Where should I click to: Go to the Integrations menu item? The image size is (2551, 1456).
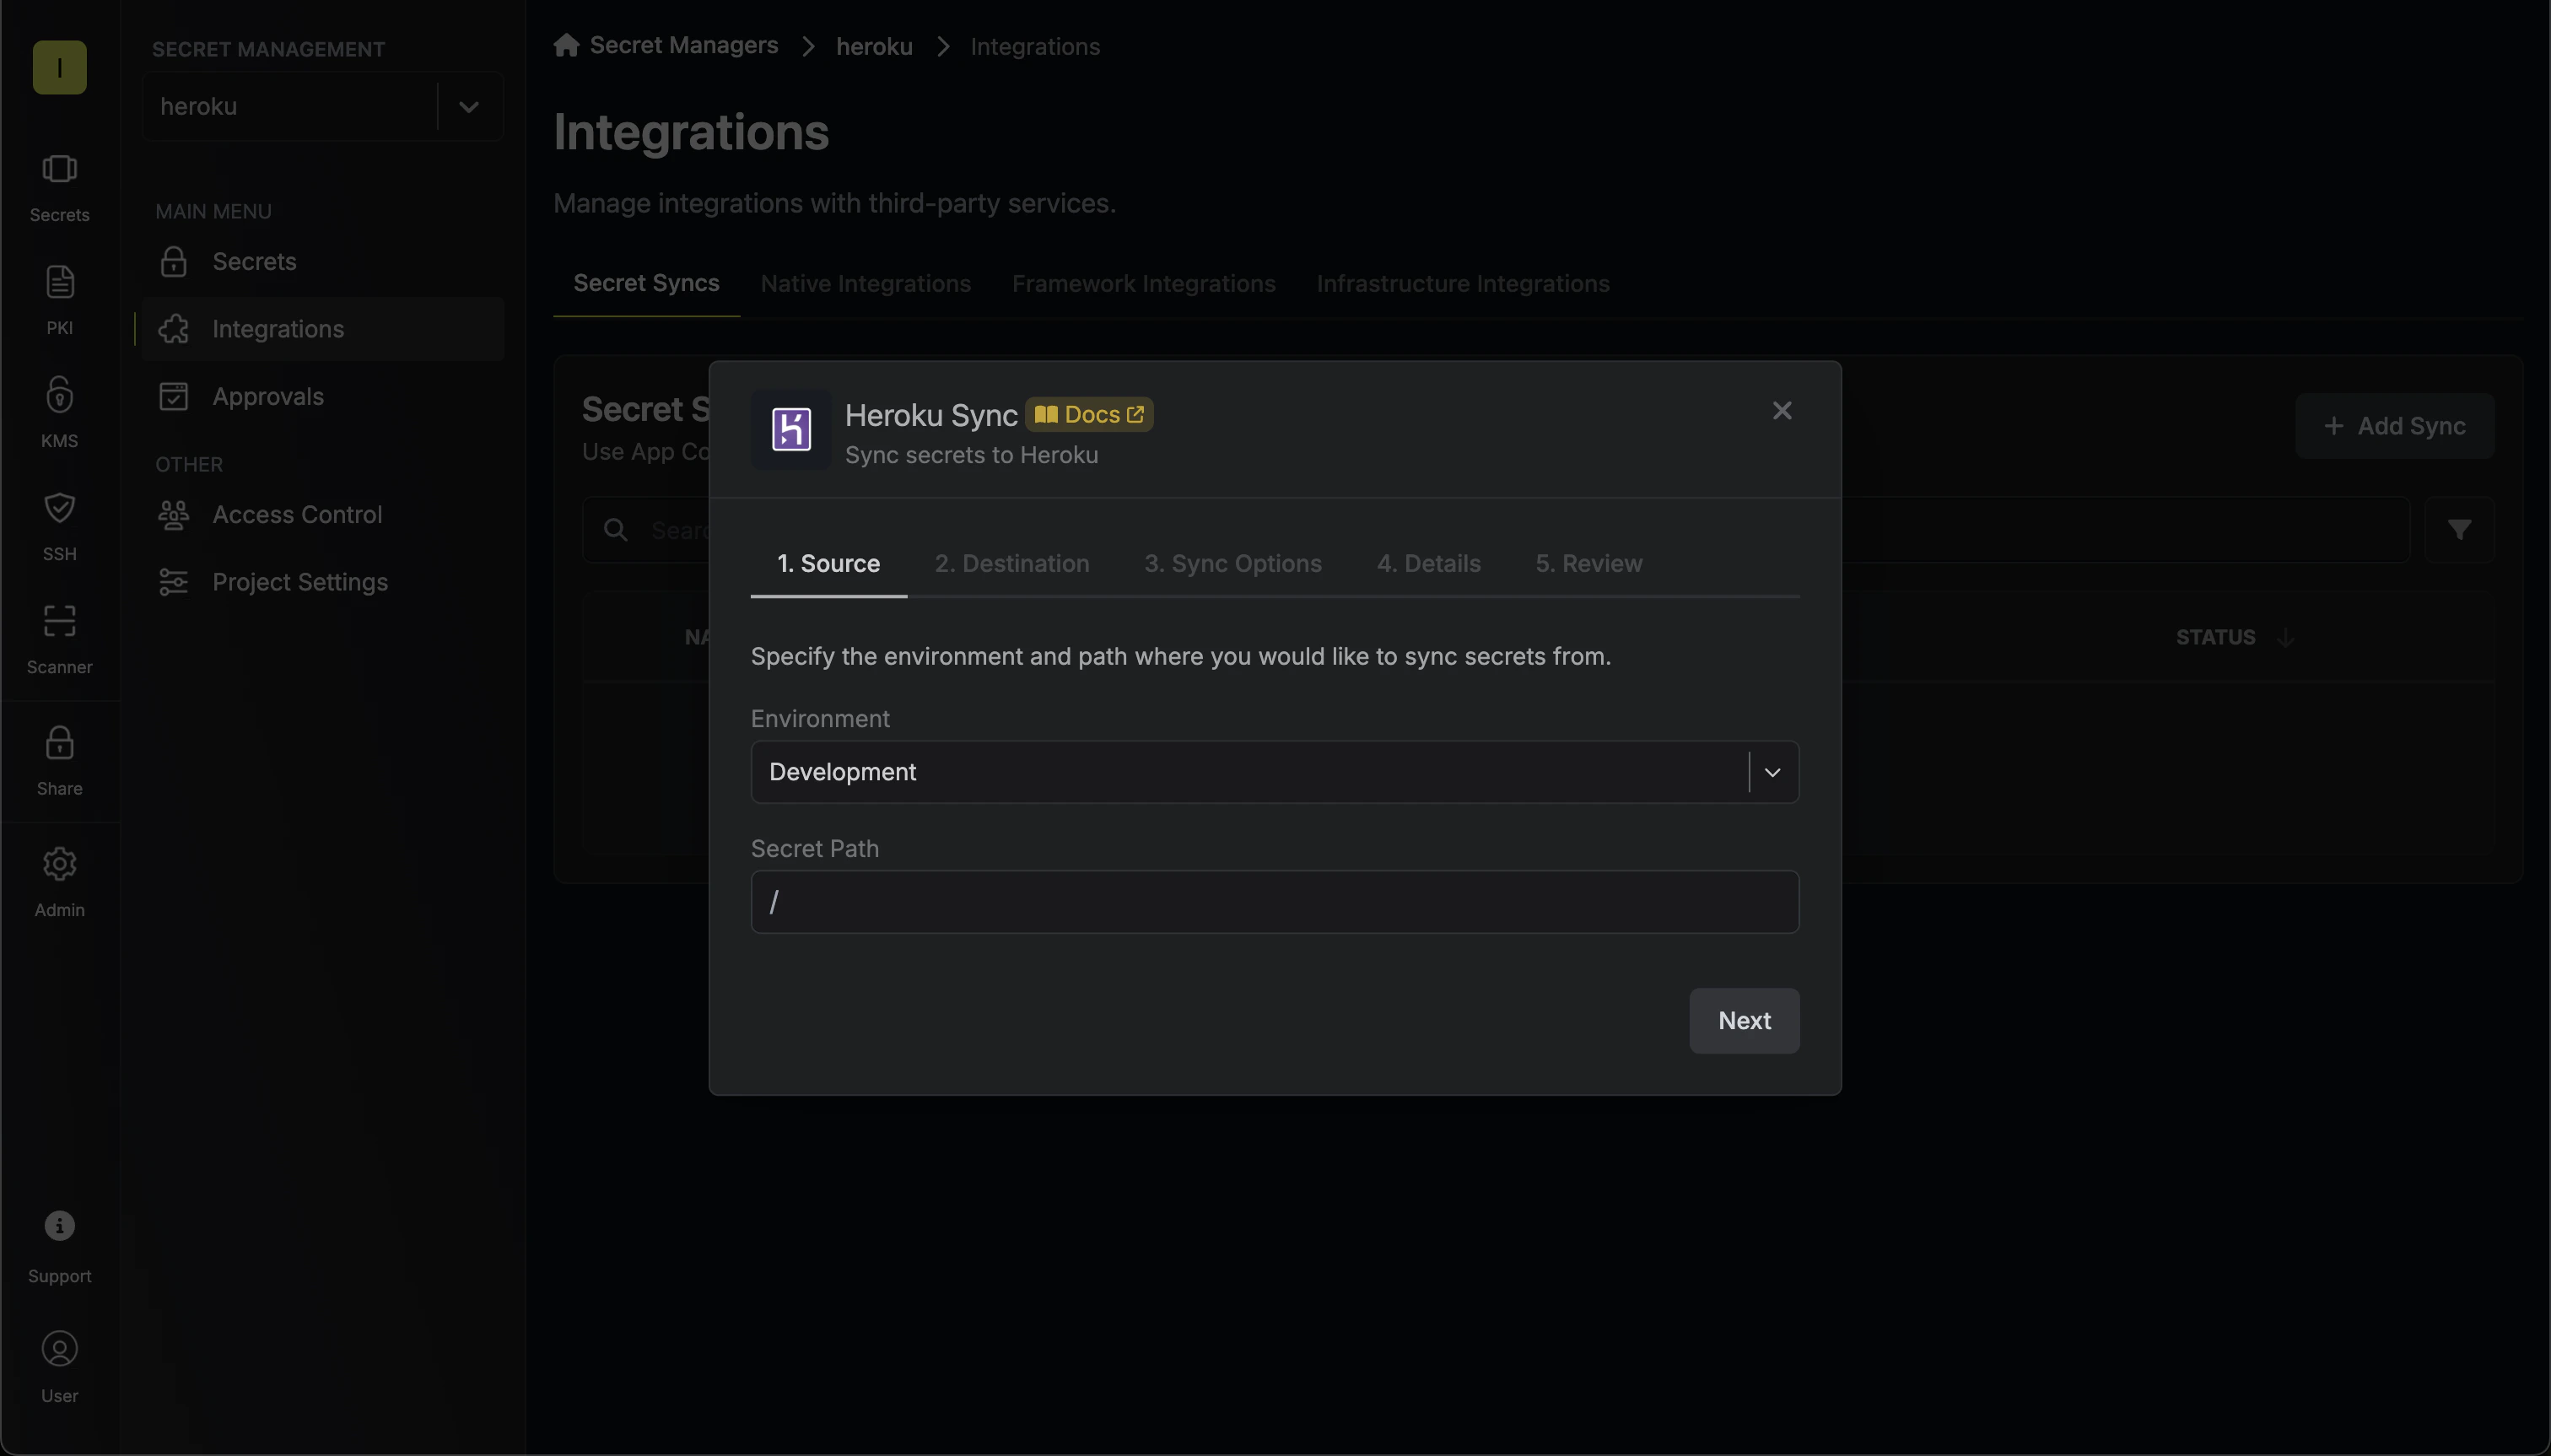point(322,329)
